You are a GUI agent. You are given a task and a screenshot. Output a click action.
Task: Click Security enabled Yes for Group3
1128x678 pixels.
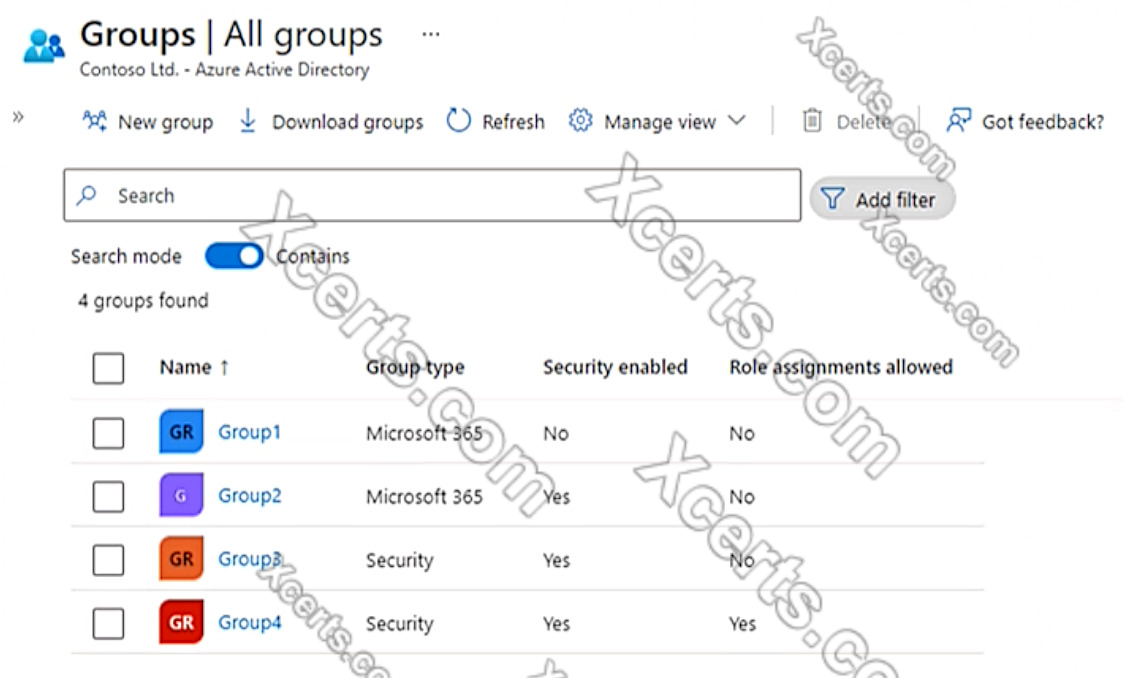click(x=557, y=560)
